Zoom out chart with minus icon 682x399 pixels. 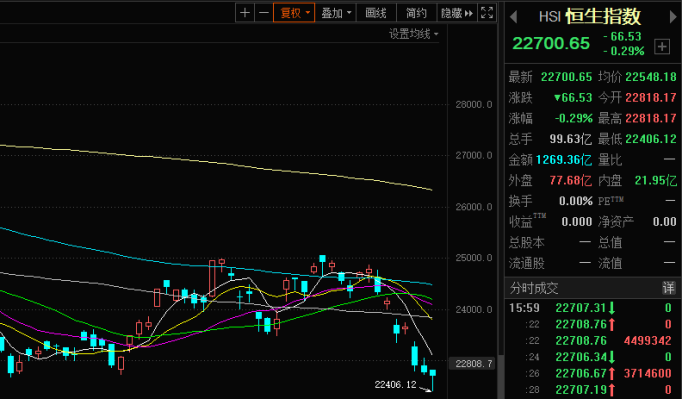coord(264,13)
